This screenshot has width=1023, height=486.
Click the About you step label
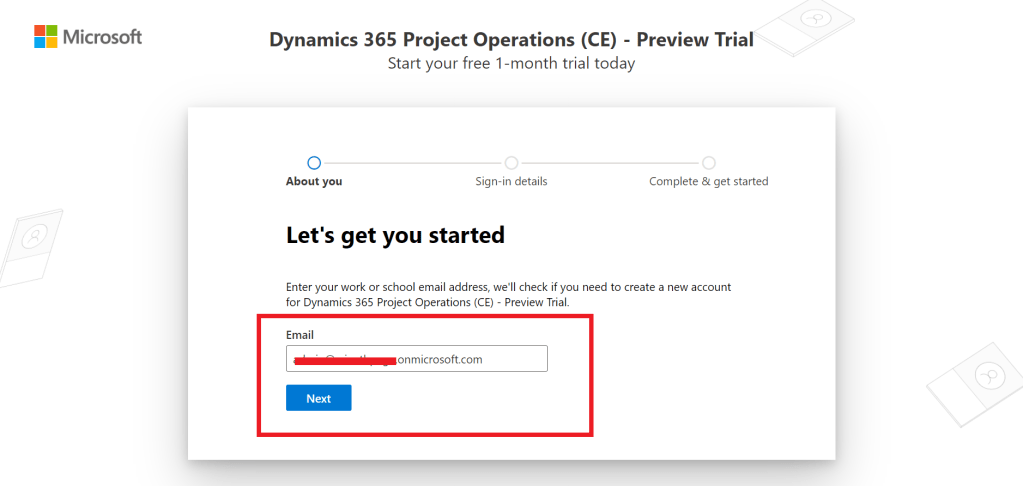pyautogui.click(x=314, y=181)
